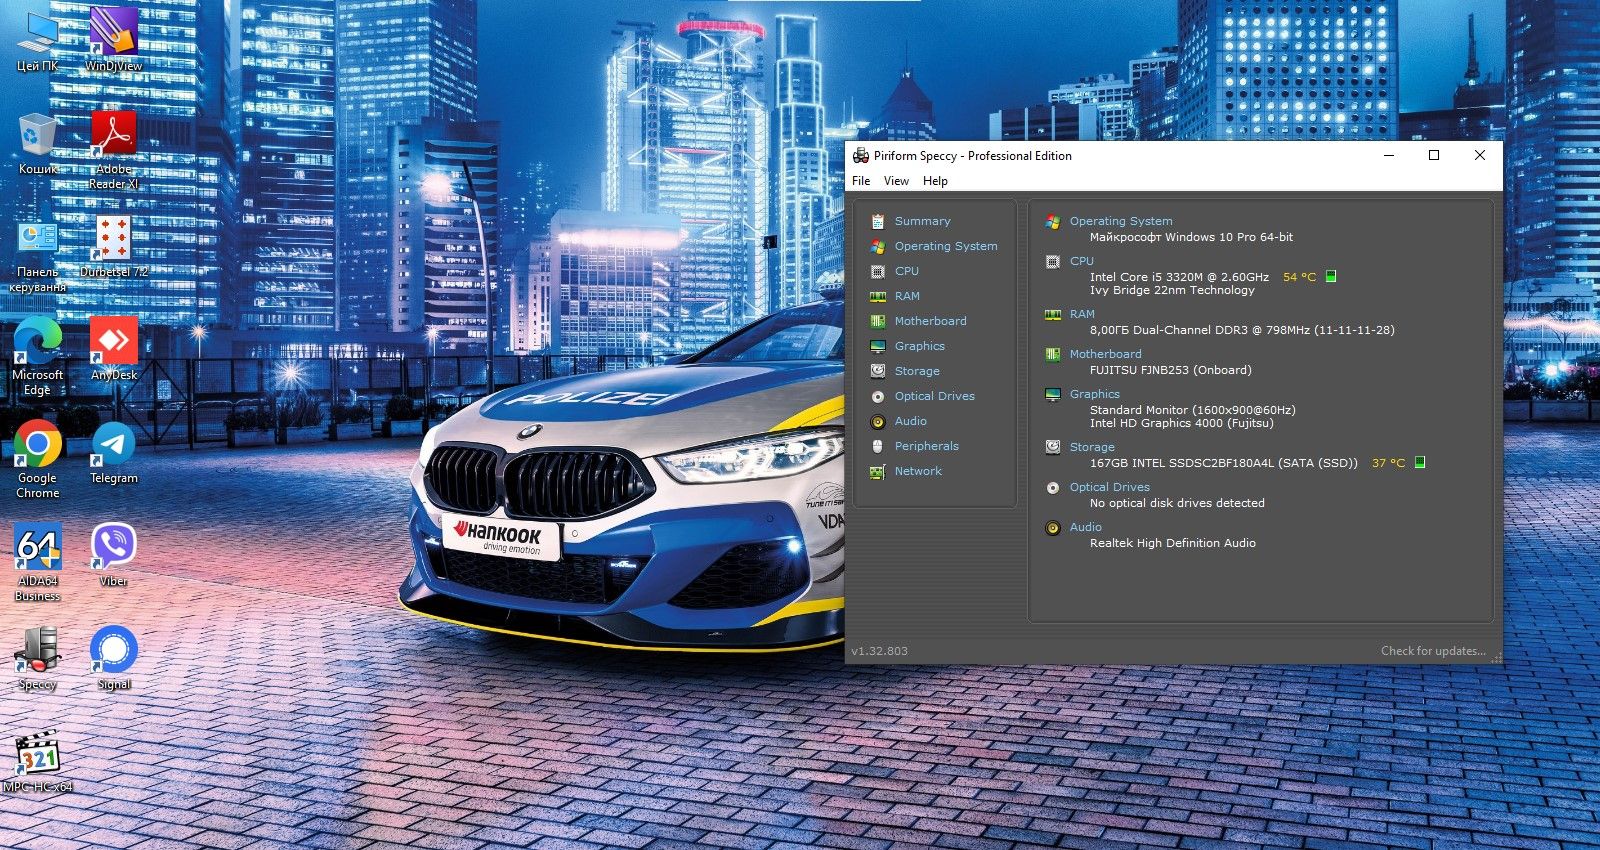Screen dimensions: 1600x850
Task: Click the Optical Drives disc icon in sidebar
Action: click(877, 396)
